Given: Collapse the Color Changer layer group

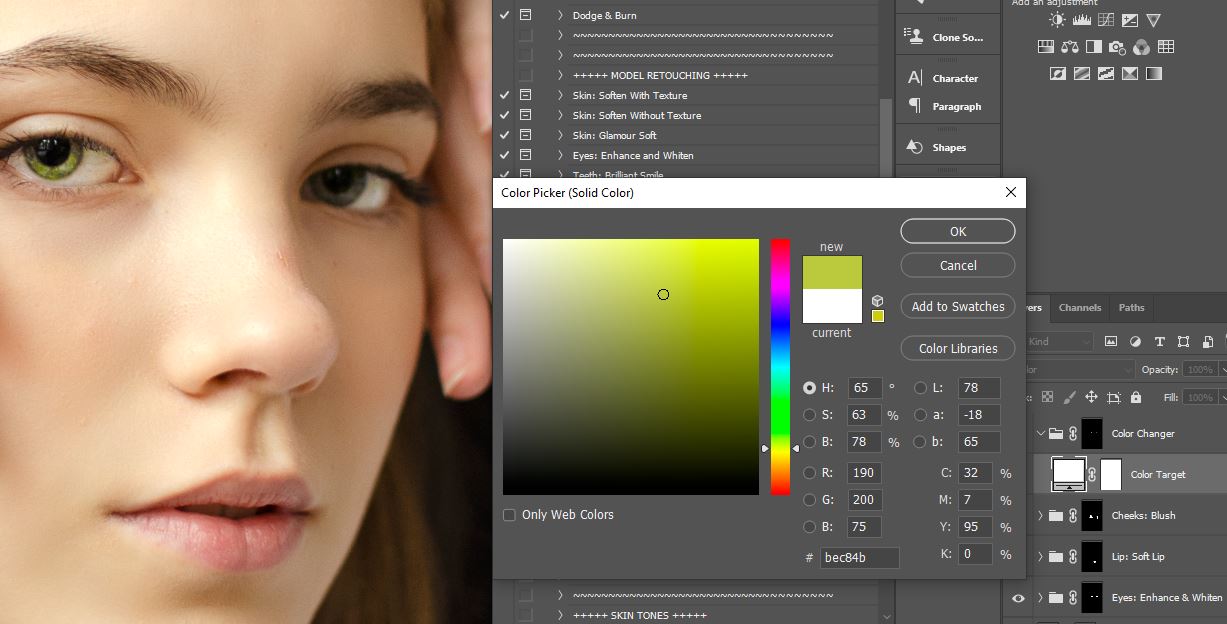Looking at the screenshot, I should (x=1041, y=434).
